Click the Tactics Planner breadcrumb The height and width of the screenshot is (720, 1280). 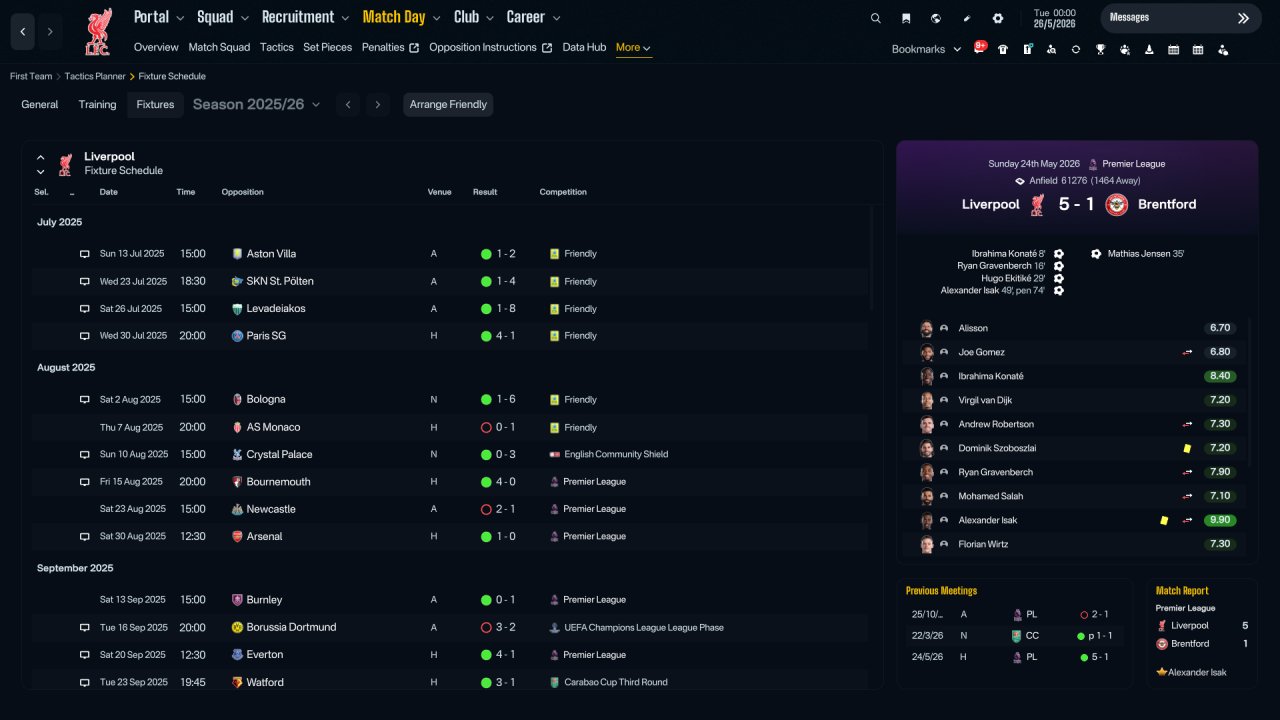pos(95,76)
